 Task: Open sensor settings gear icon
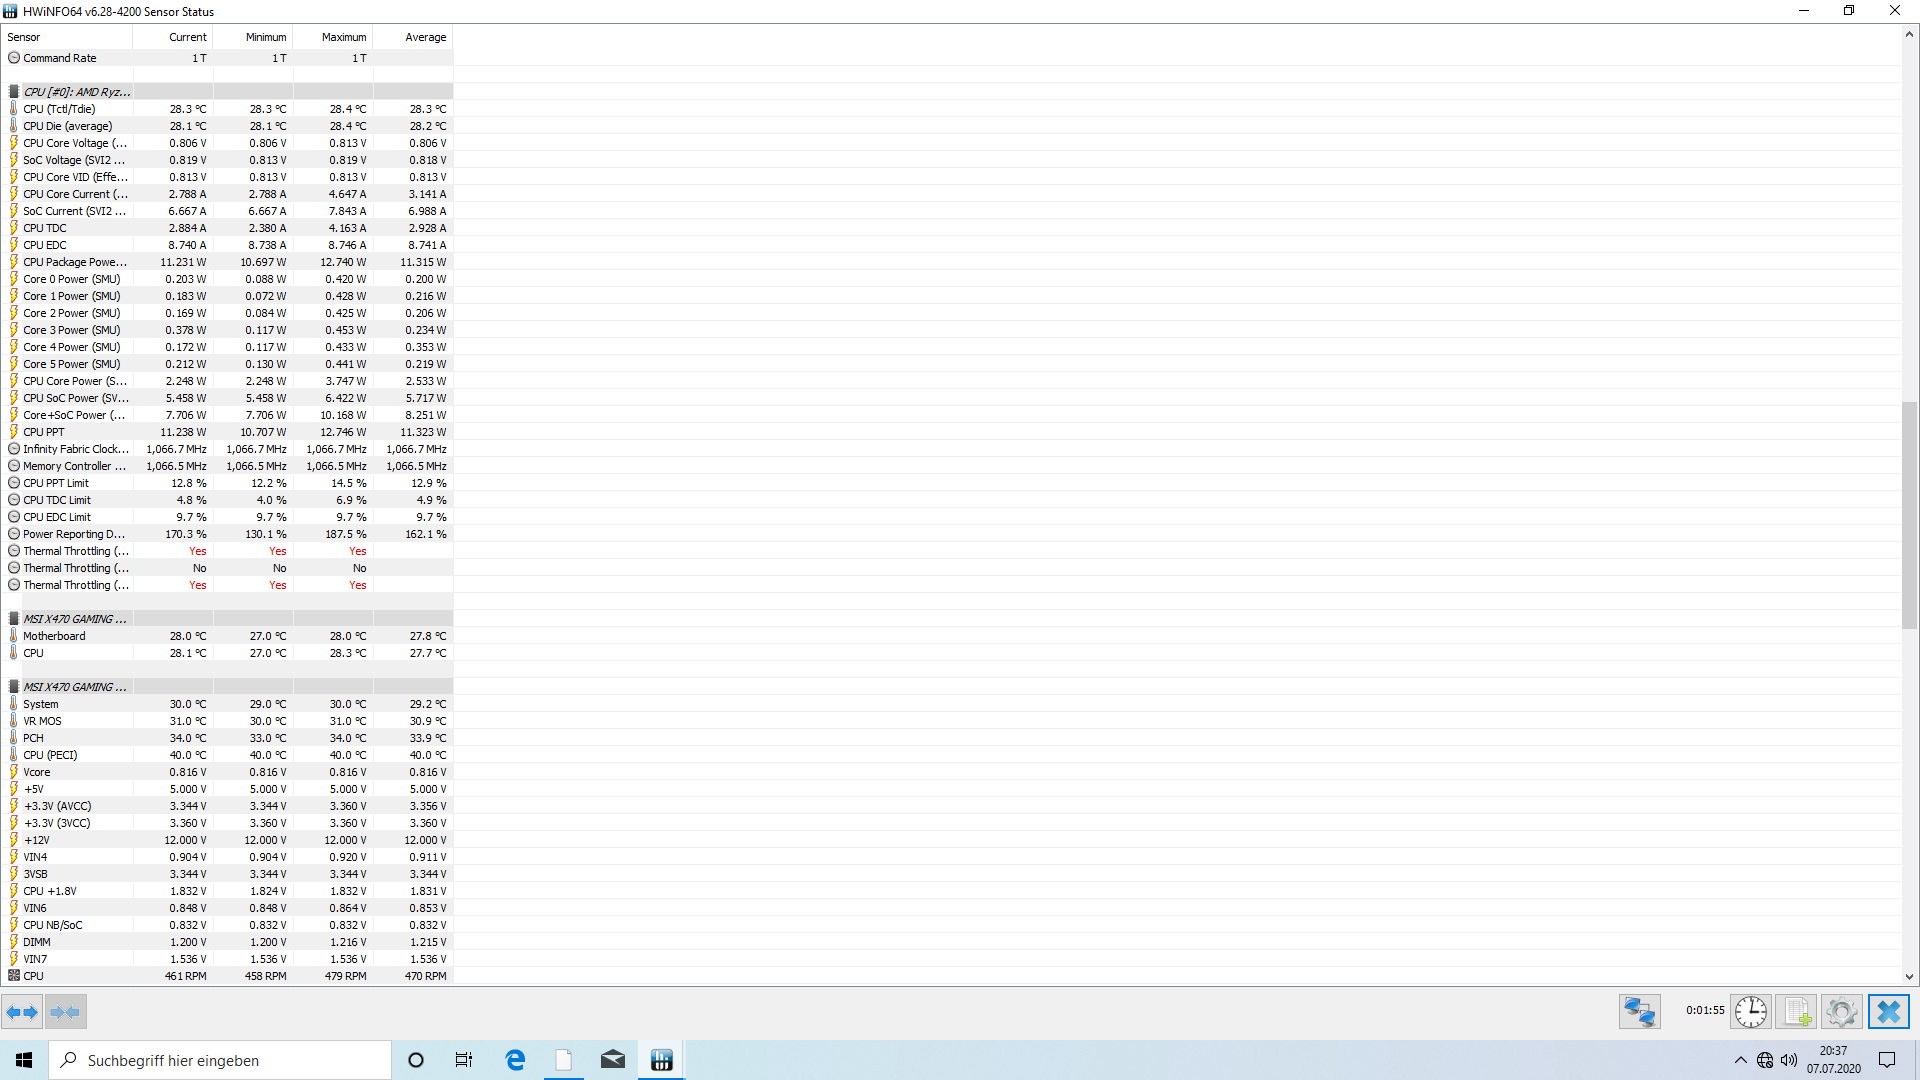tap(1841, 1012)
